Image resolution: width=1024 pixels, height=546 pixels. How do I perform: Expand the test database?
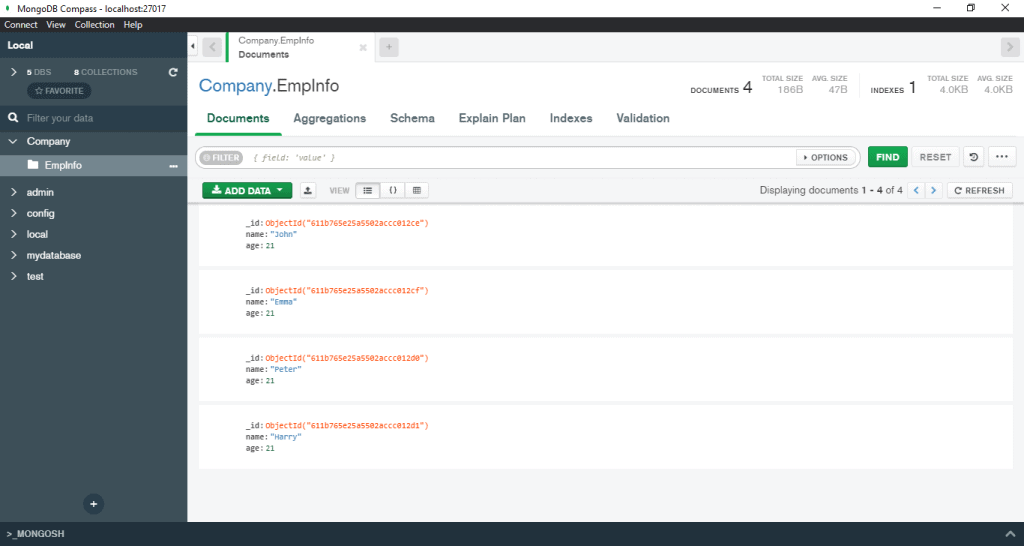(14, 276)
